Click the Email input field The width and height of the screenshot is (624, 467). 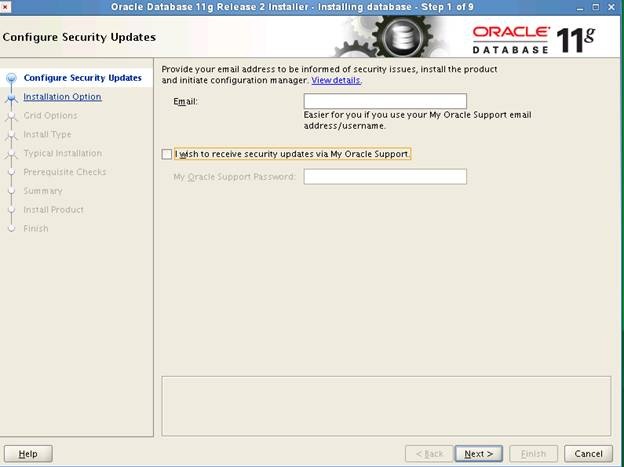pyautogui.click(x=385, y=101)
